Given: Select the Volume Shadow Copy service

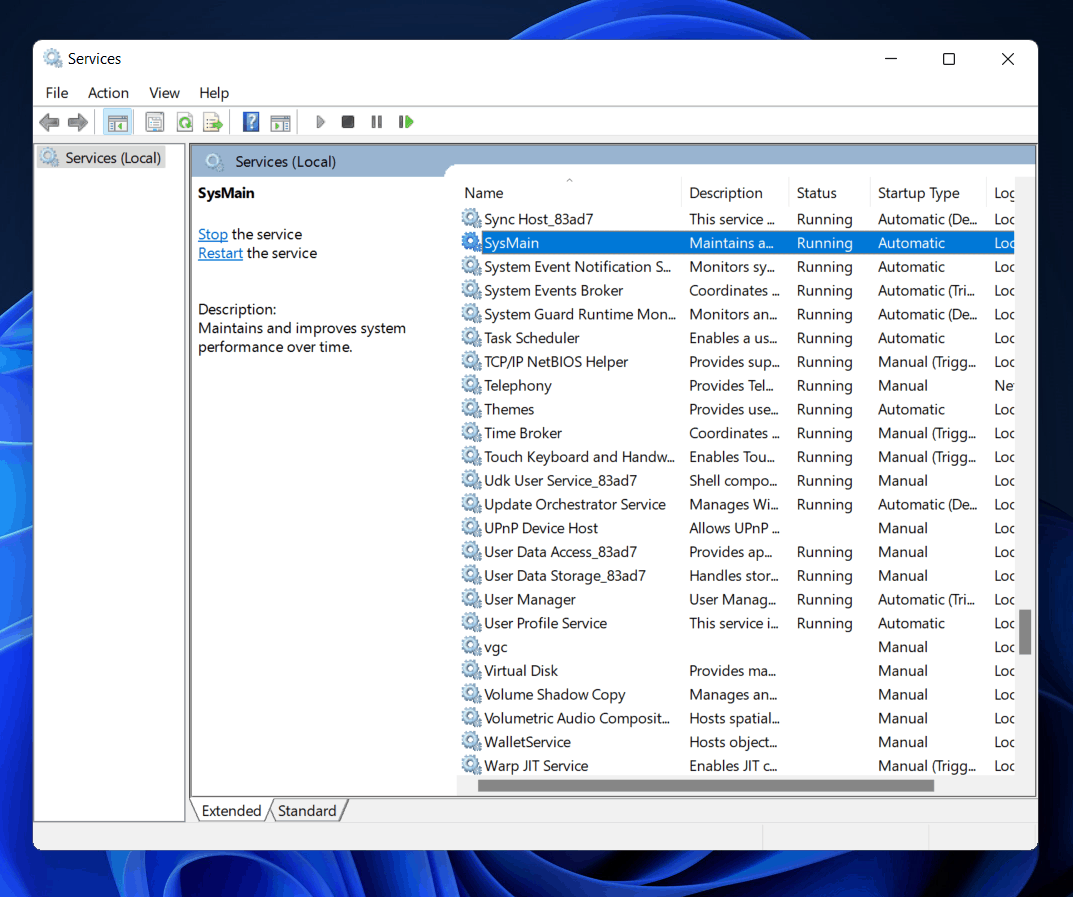Looking at the screenshot, I should point(554,694).
